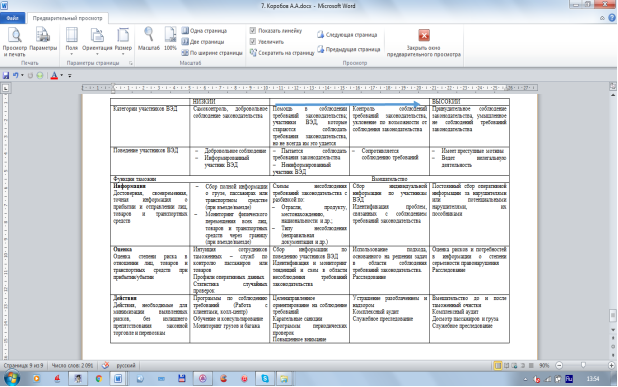Viewport: 618px width, 387px height.
Task: Select the Предварительный просмотр tab
Action: coord(67,18)
